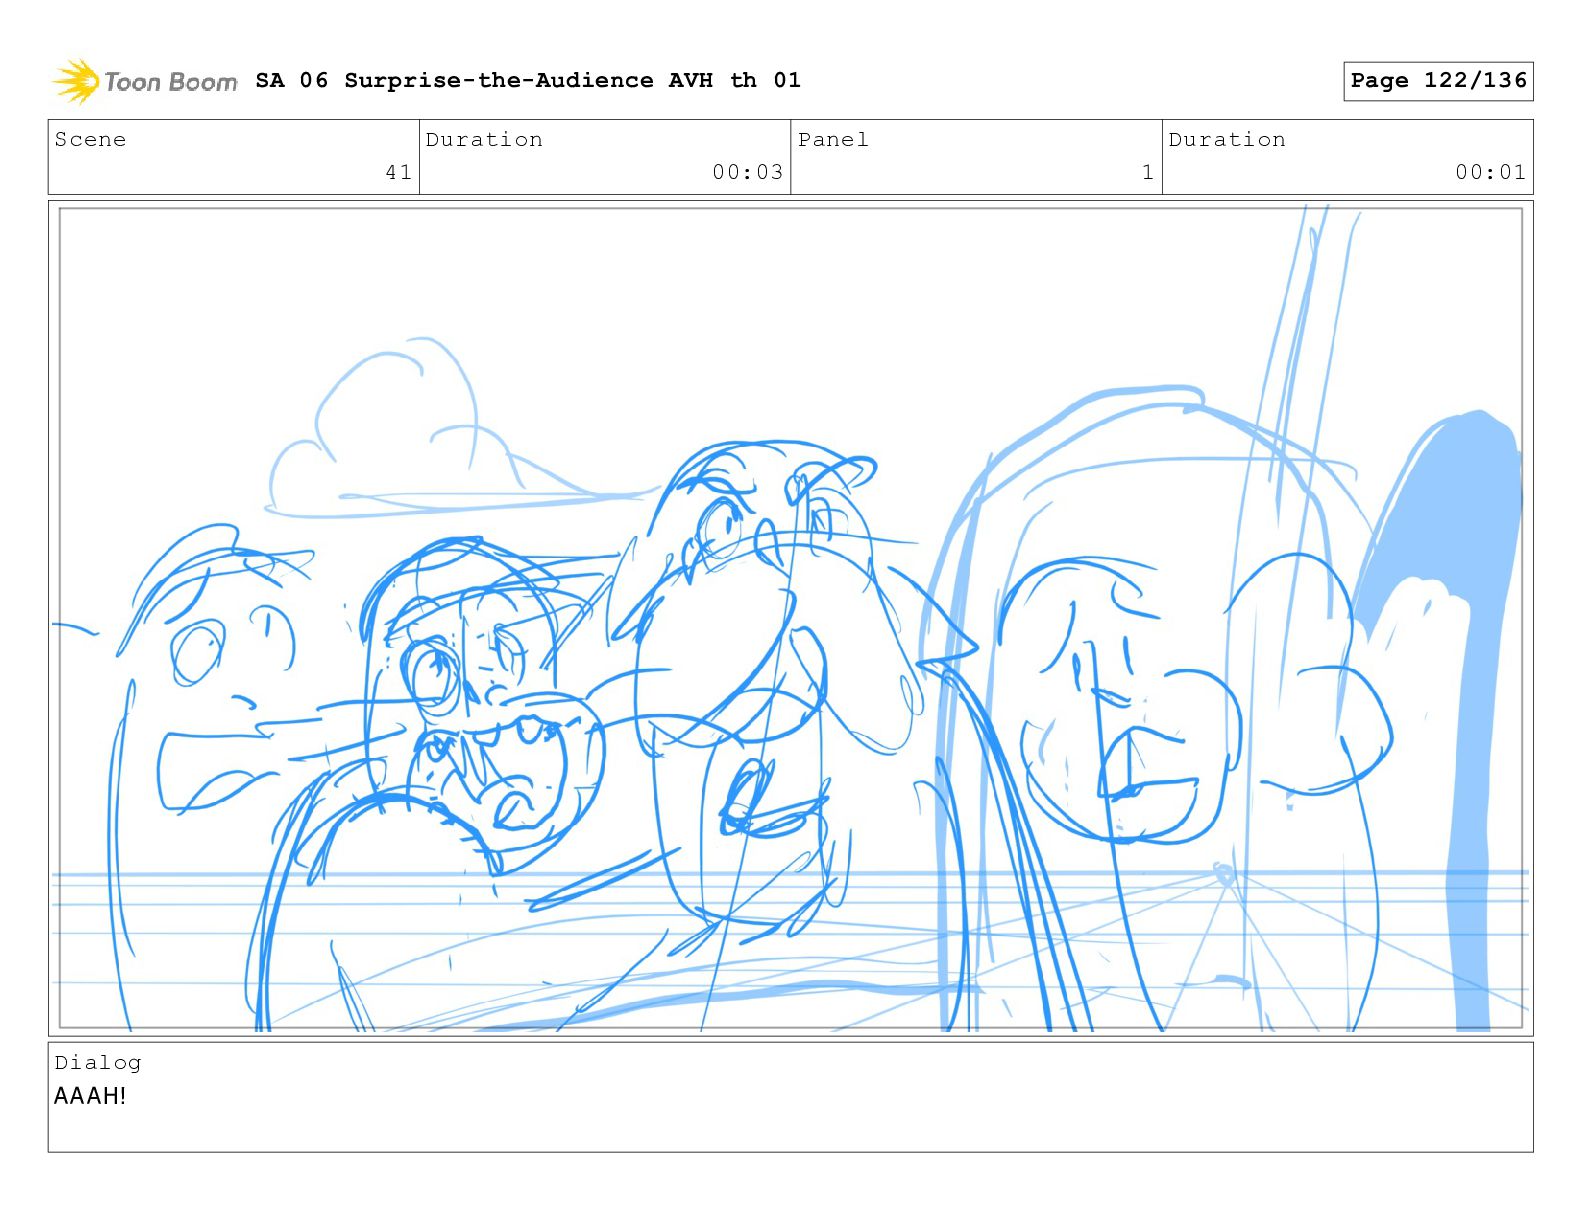Click the Toon Boom logo
Image resolution: width=1584 pixels, height=1224 pixels.
[x=145, y=81]
